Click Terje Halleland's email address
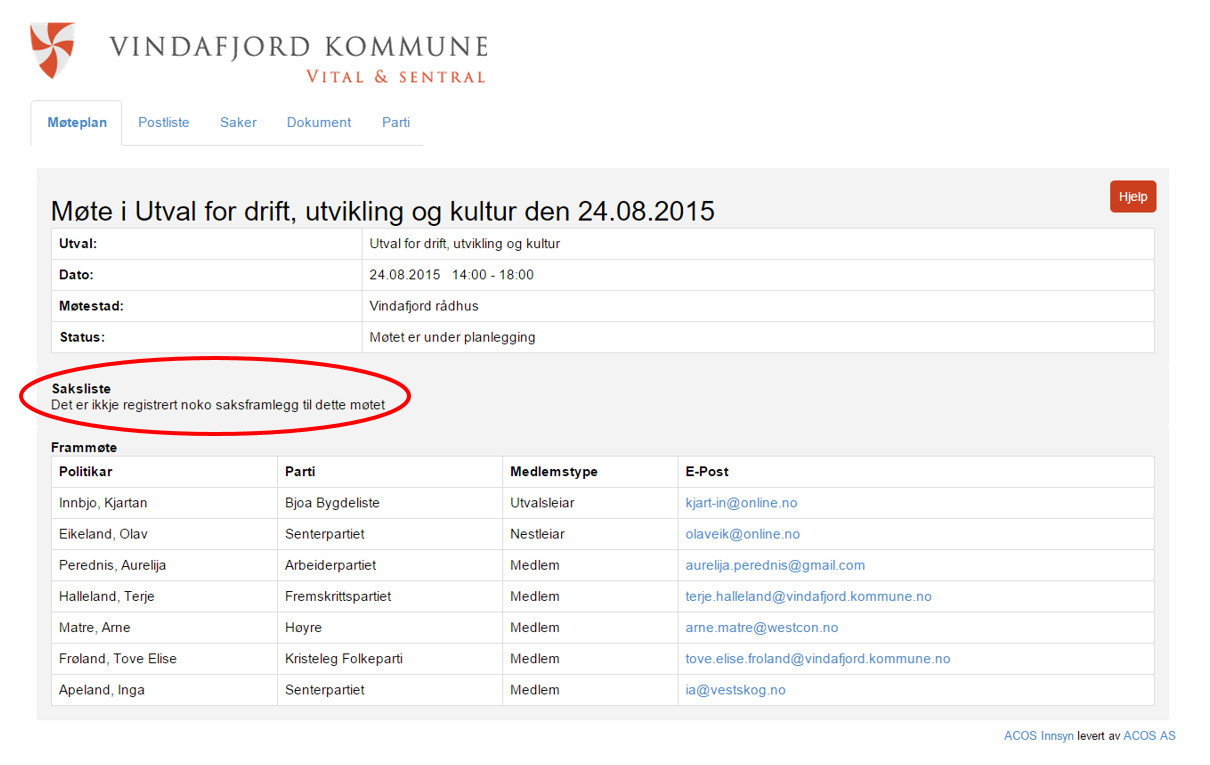This screenshot has height=765, width=1210. (808, 596)
